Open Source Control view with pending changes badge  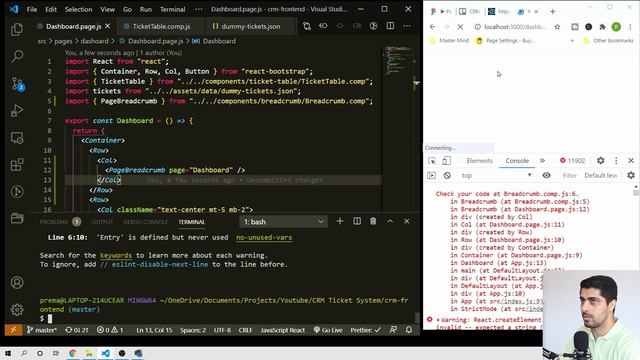pos(18,84)
